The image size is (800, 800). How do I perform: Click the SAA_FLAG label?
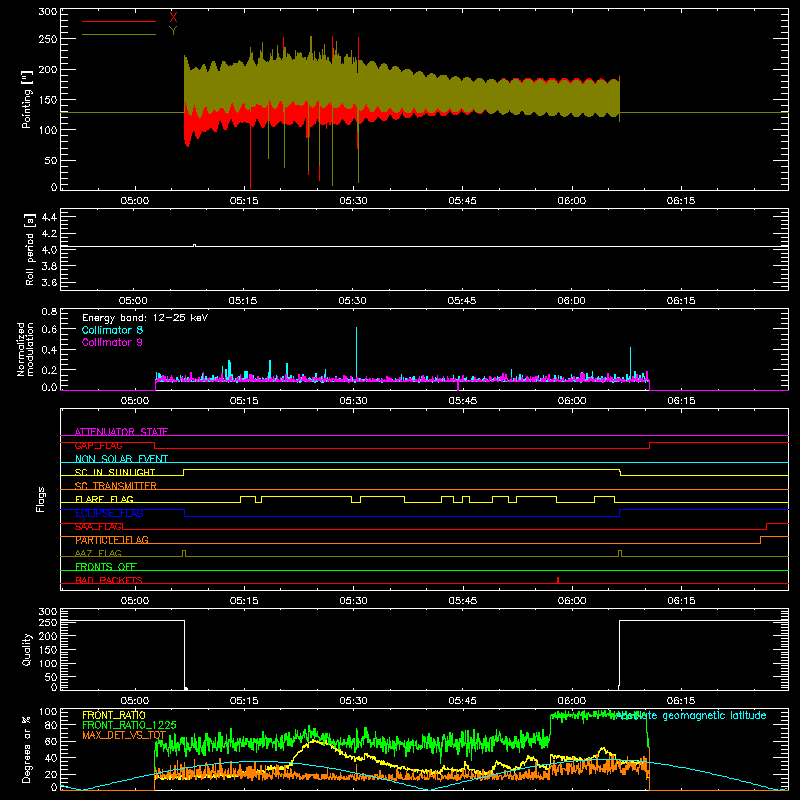98,527
